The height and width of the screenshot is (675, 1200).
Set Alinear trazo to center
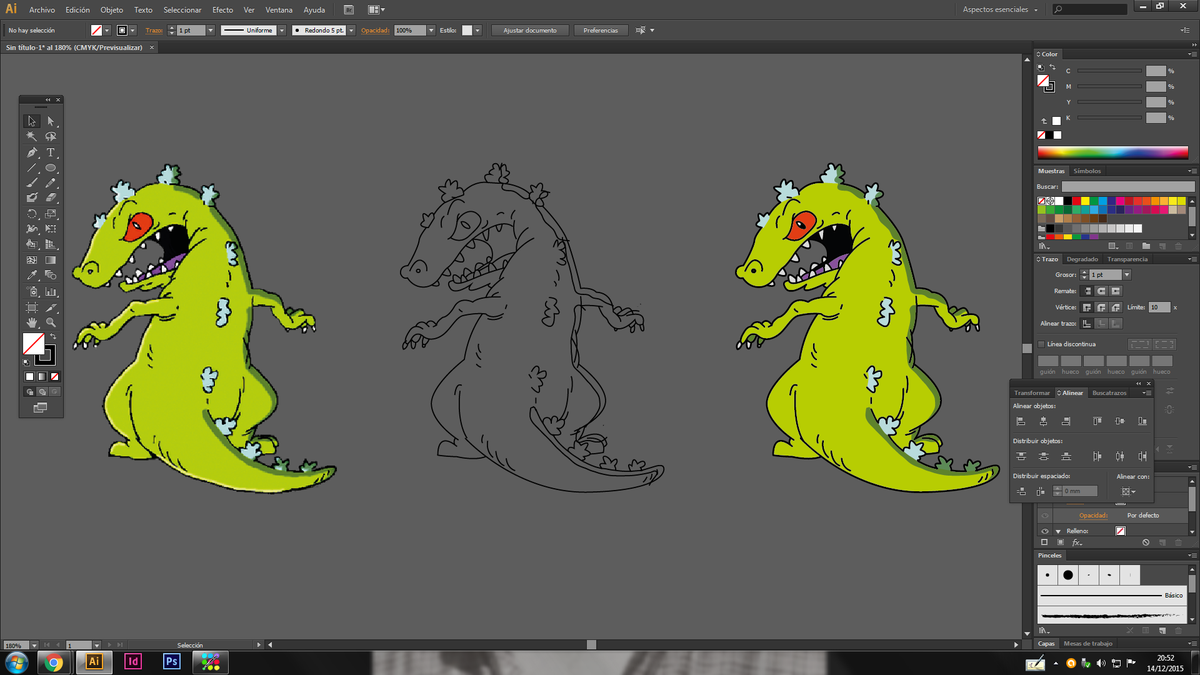[x=1088, y=323]
